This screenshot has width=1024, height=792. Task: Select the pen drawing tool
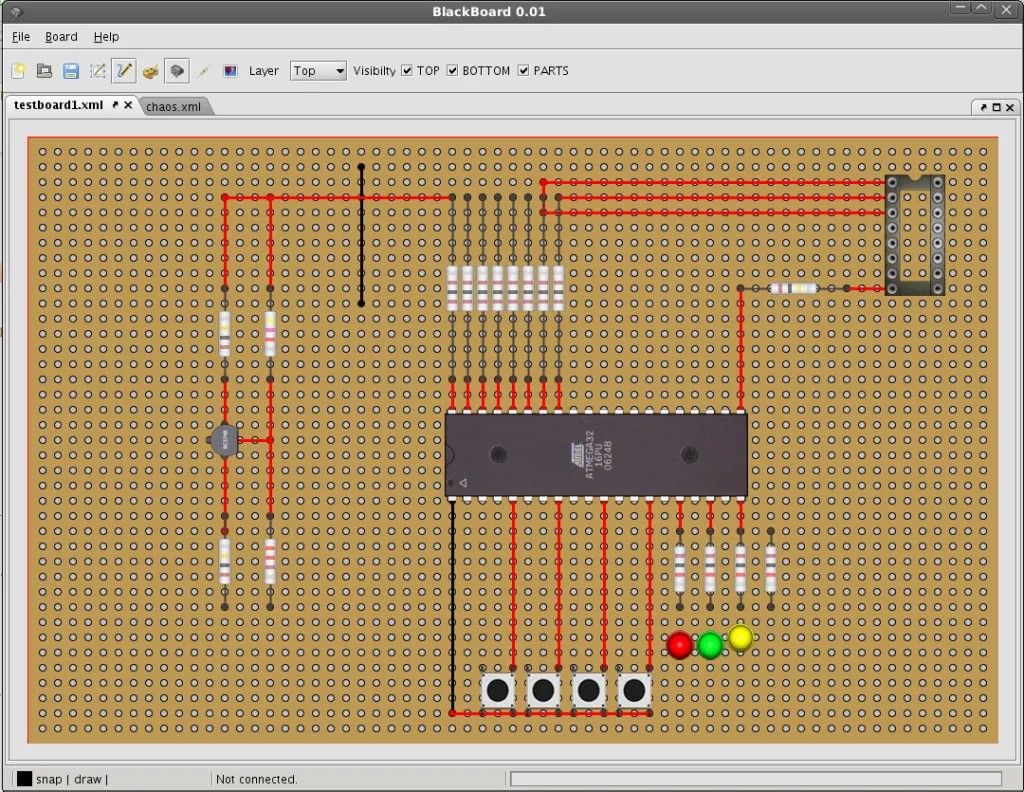click(x=123, y=71)
